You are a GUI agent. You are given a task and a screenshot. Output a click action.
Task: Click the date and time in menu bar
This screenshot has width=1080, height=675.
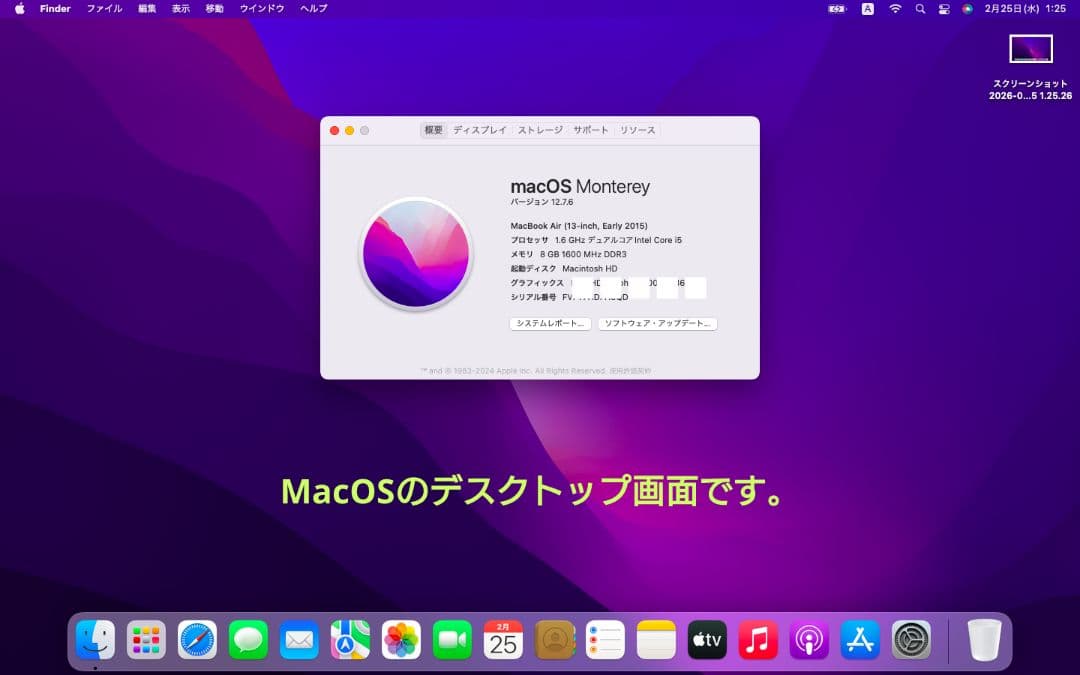tap(1025, 8)
